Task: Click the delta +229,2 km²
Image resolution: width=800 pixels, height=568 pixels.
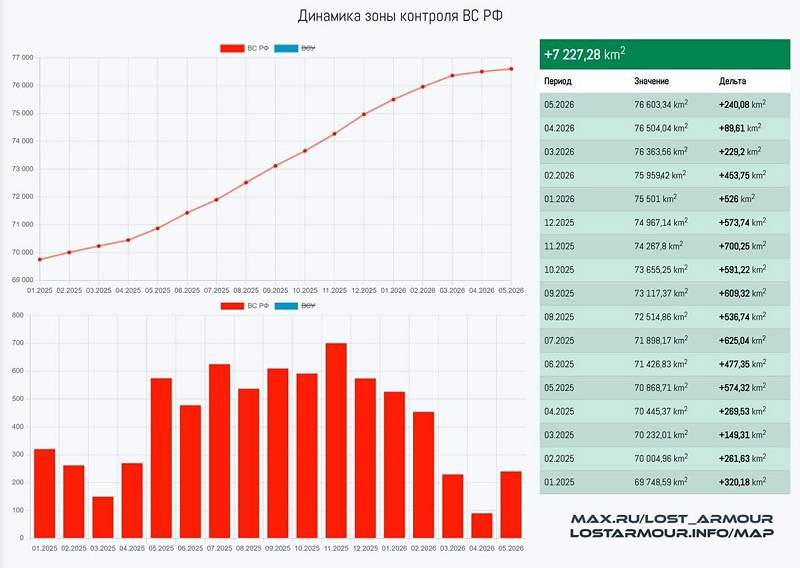Action: click(740, 152)
